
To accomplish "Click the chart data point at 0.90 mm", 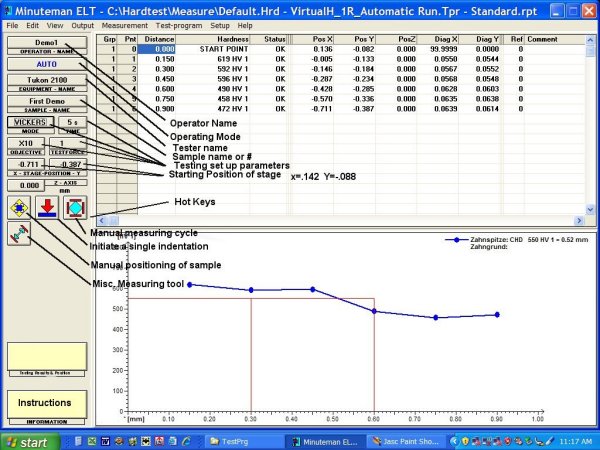I will pyautogui.click(x=497, y=315).
